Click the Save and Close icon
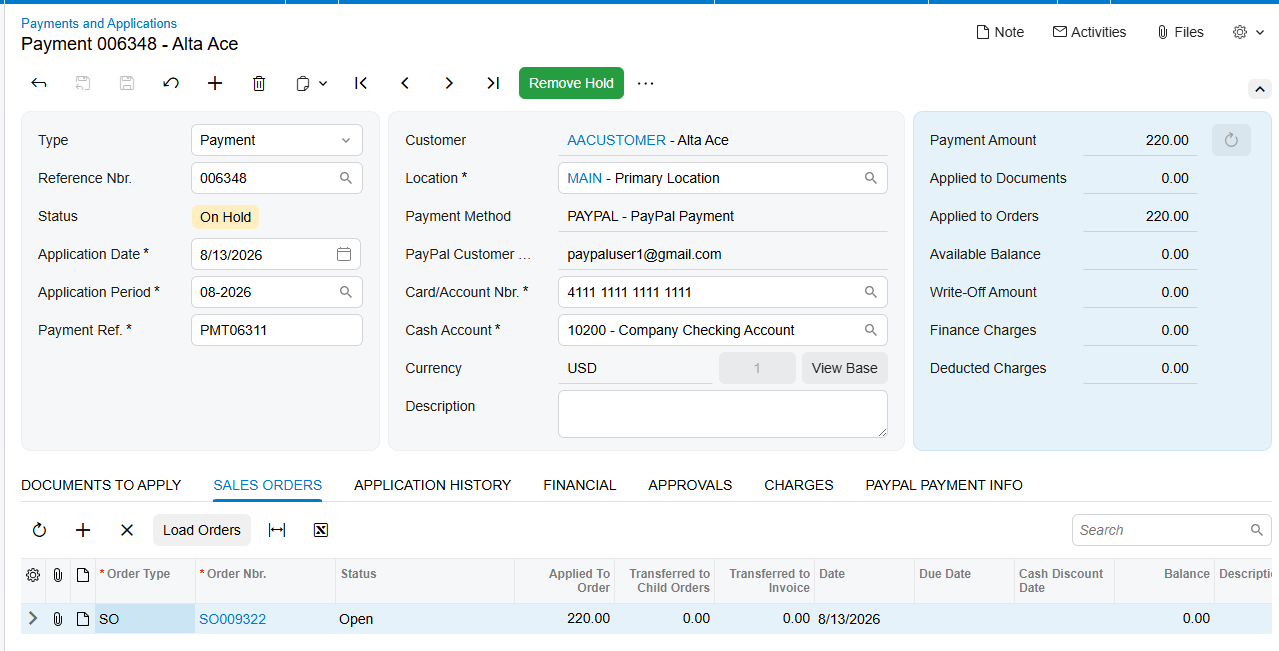 (83, 83)
